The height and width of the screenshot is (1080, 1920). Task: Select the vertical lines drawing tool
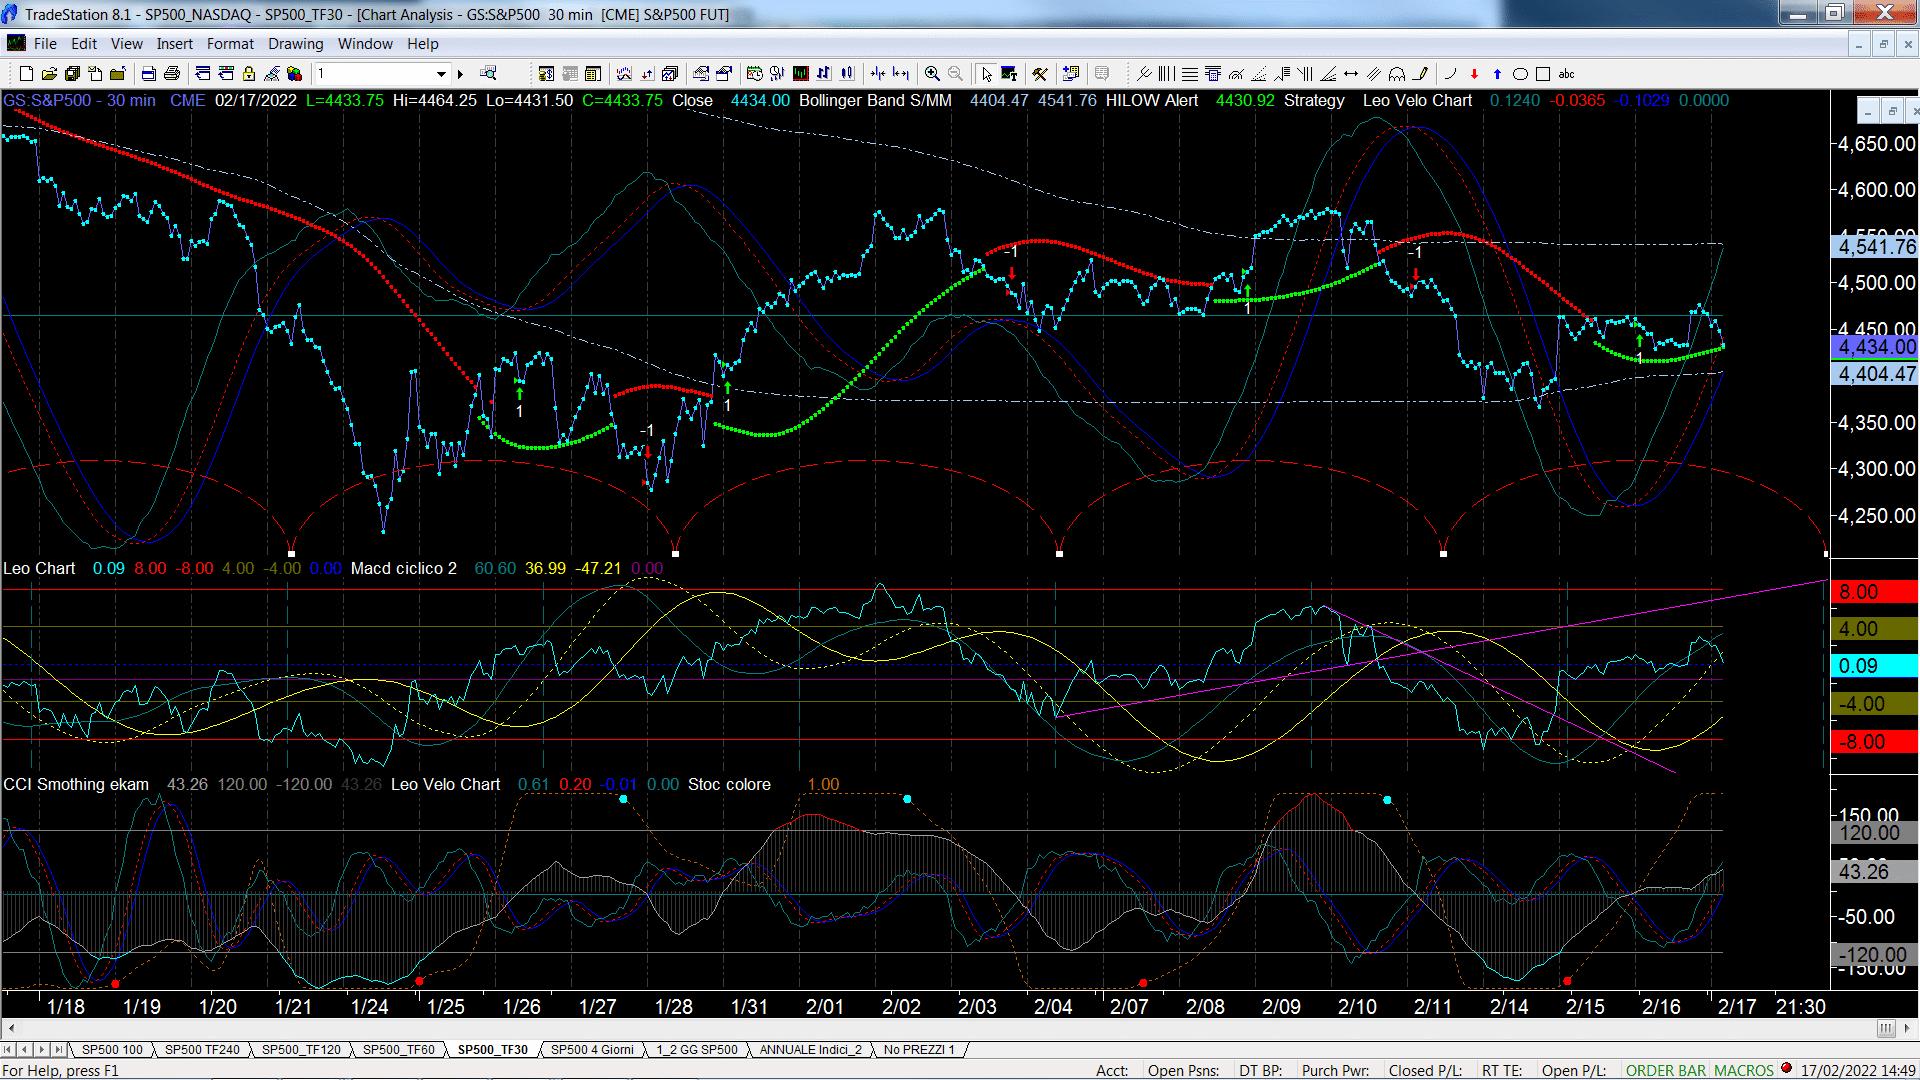point(1166,73)
